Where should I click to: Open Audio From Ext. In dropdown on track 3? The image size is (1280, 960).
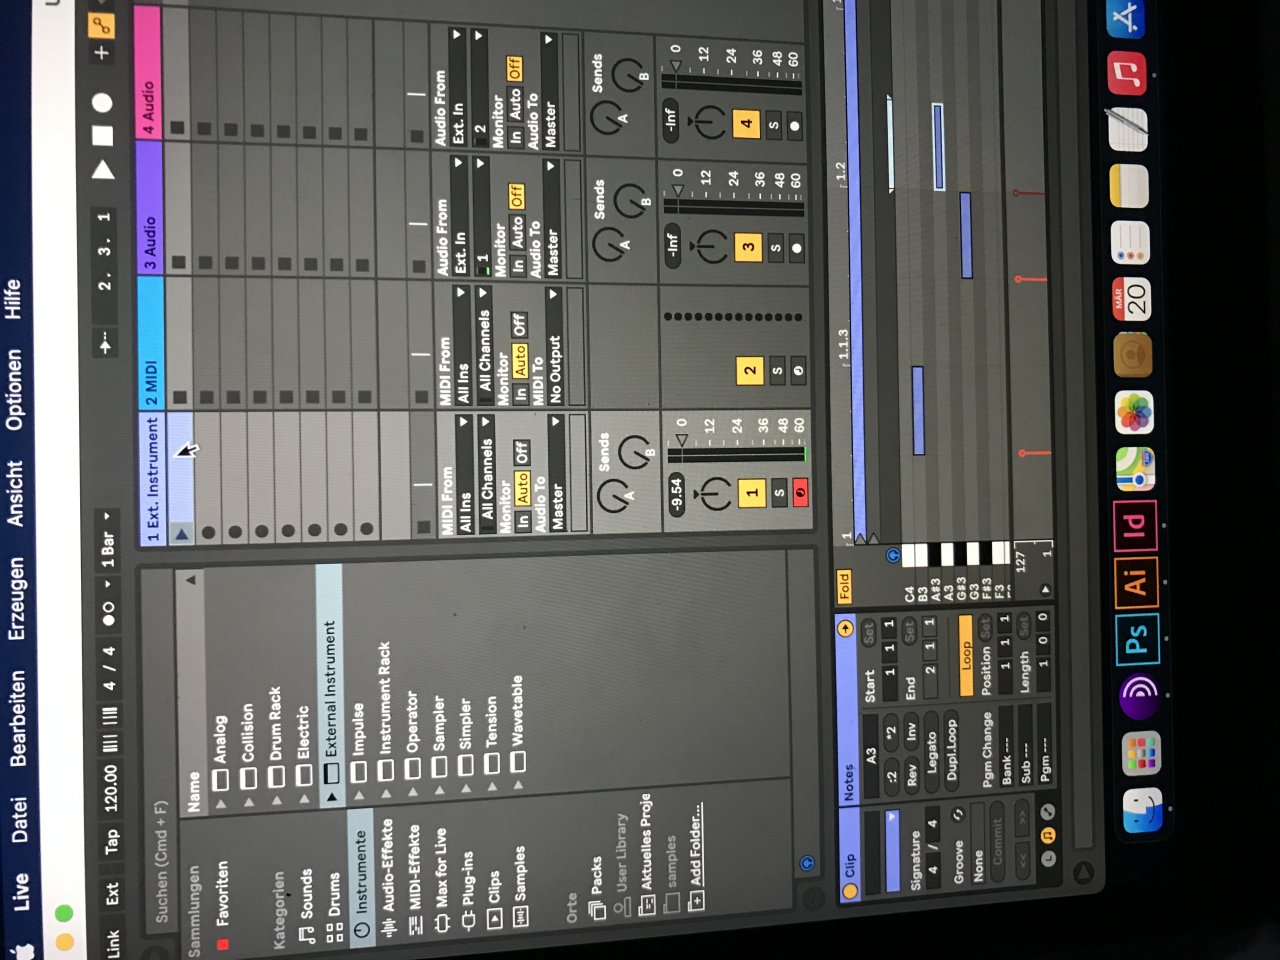[x=460, y=215]
